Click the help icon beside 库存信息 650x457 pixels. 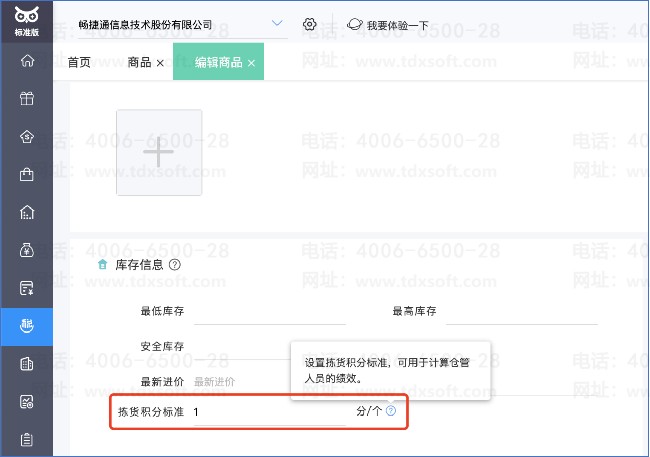pyautogui.click(x=175, y=265)
